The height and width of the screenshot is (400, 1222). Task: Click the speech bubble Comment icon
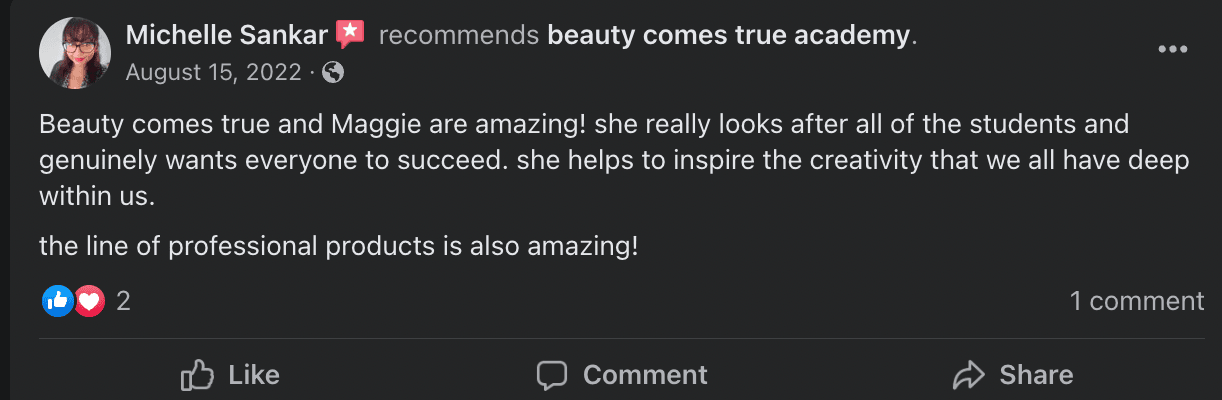coord(552,375)
